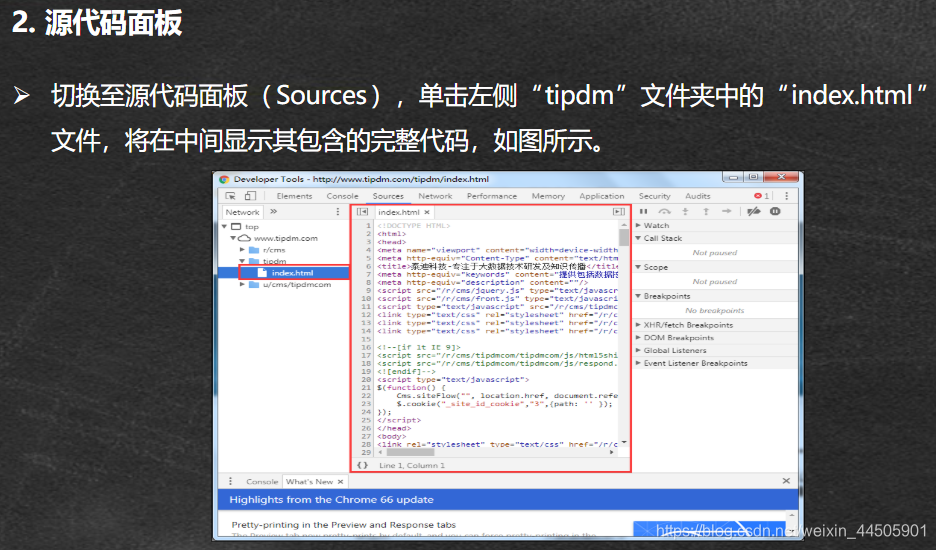Open the Audits tab
Image resolution: width=936 pixels, height=550 pixels.
[x=698, y=196]
